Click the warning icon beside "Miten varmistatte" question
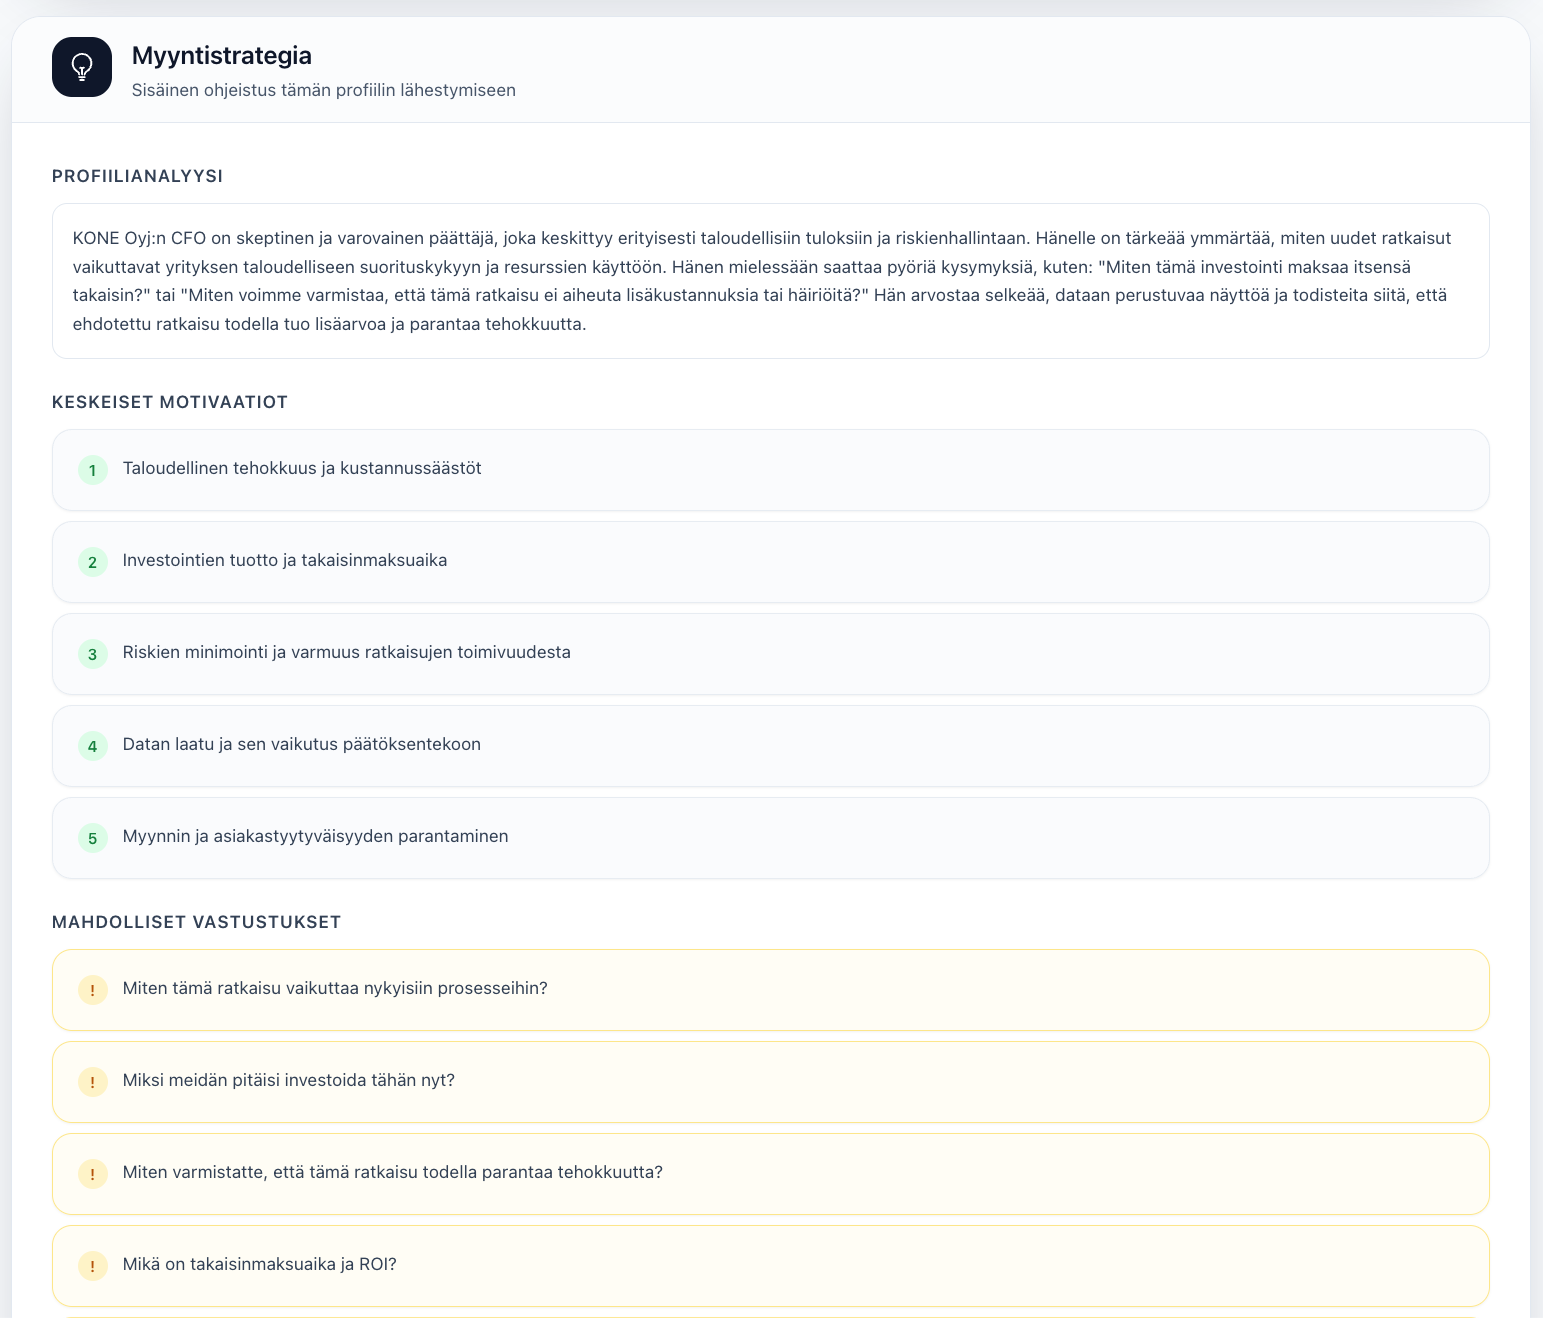This screenshot has width=1543, height=1318. coord(93,1174)
